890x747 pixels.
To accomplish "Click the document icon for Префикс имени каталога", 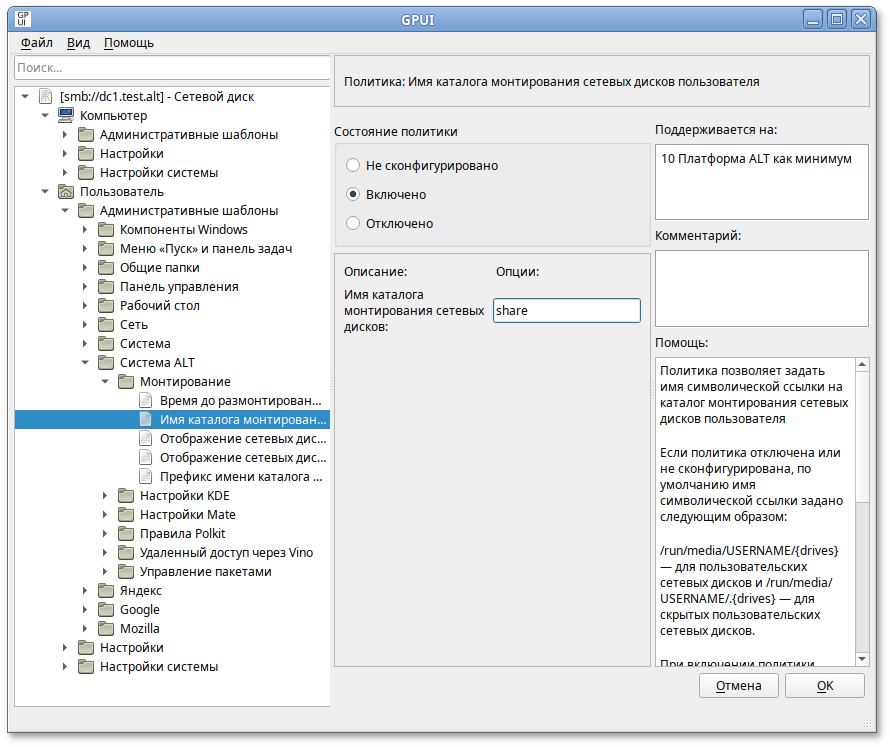I will [x=146, y=477].
